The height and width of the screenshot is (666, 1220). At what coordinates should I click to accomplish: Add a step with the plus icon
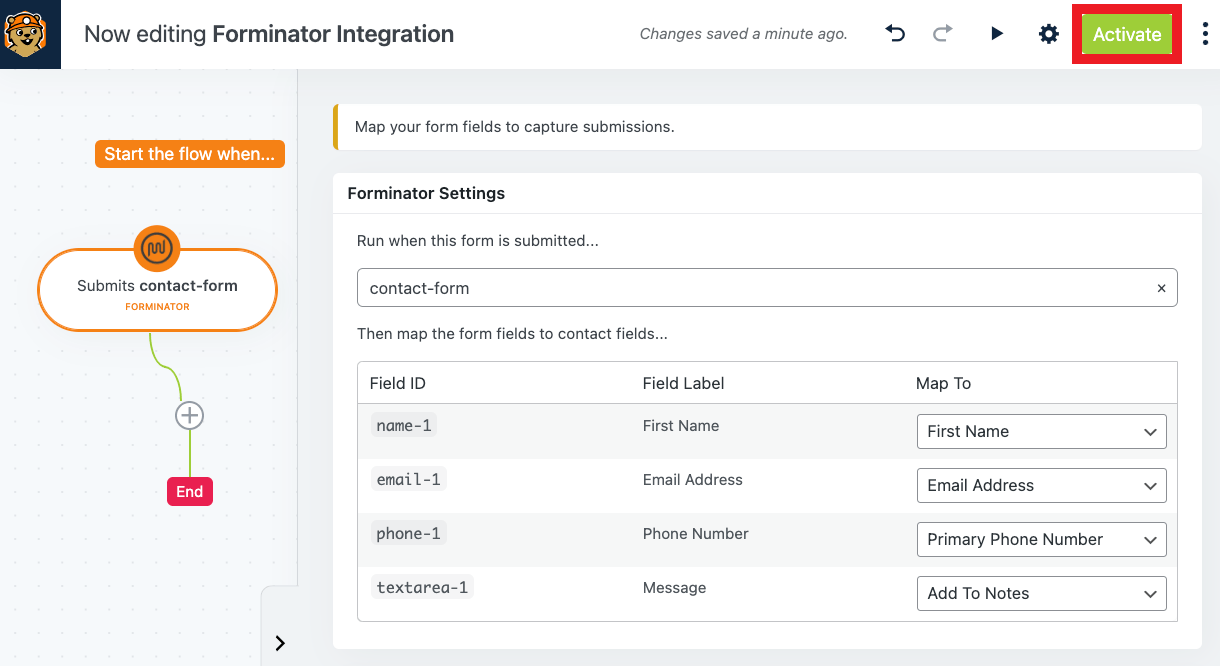[x=189, y=415]
